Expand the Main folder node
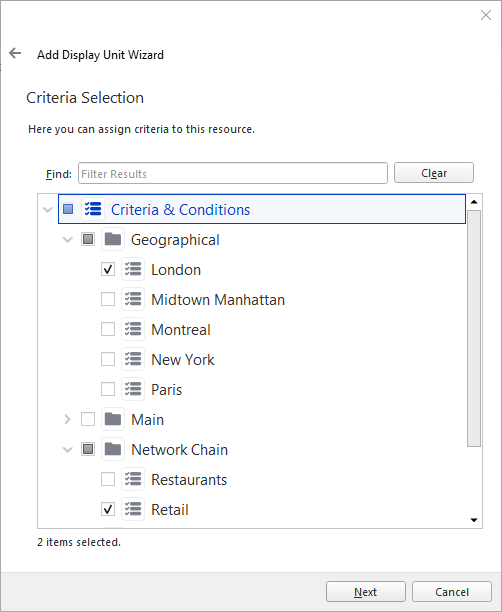Image resolution: width=502 pixels, height=612 pixels. (67, 420)
